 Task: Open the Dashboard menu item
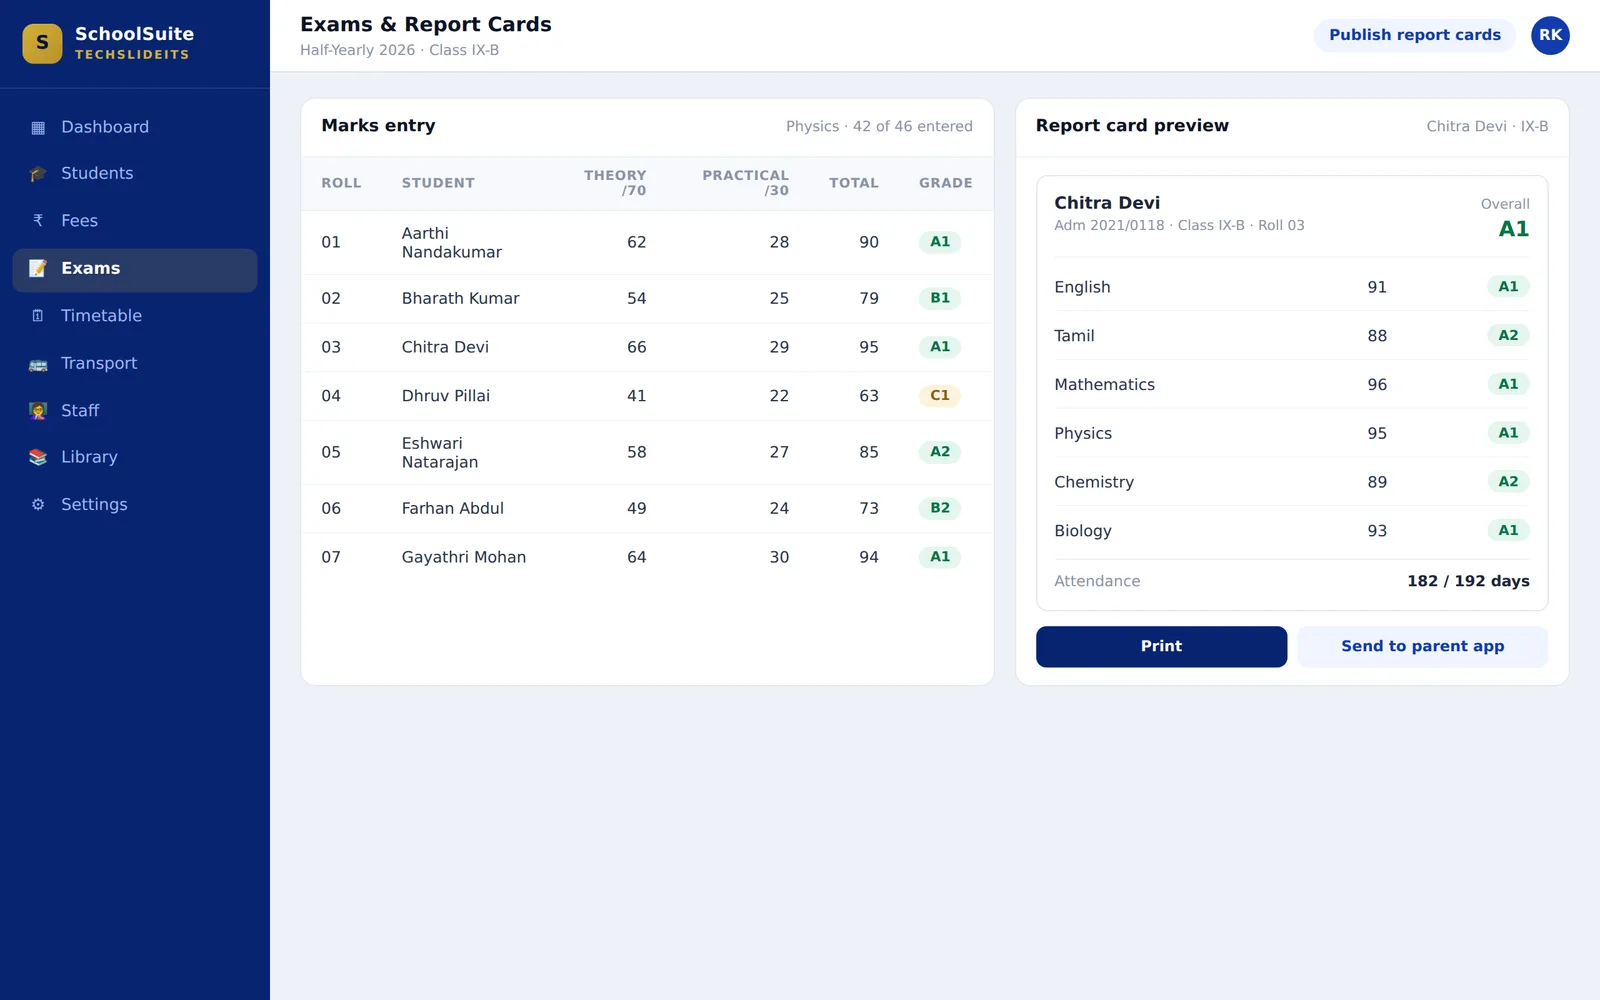[135, 127]
